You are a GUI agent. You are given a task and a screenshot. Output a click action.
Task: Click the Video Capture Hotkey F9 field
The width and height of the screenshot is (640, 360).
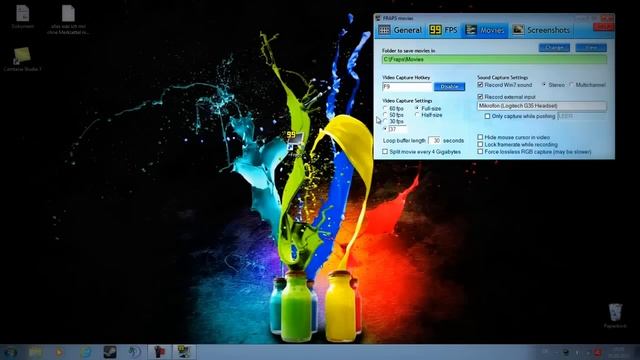pyautogui.click(x=407, y=87)
